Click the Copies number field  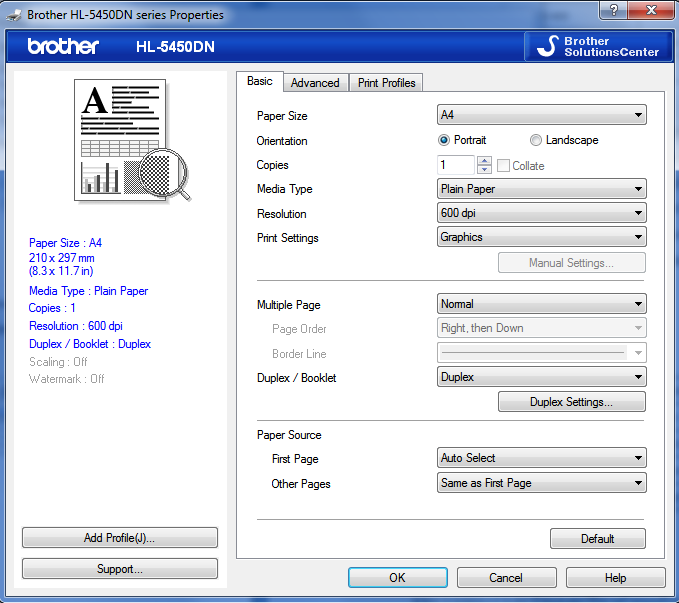456,165
